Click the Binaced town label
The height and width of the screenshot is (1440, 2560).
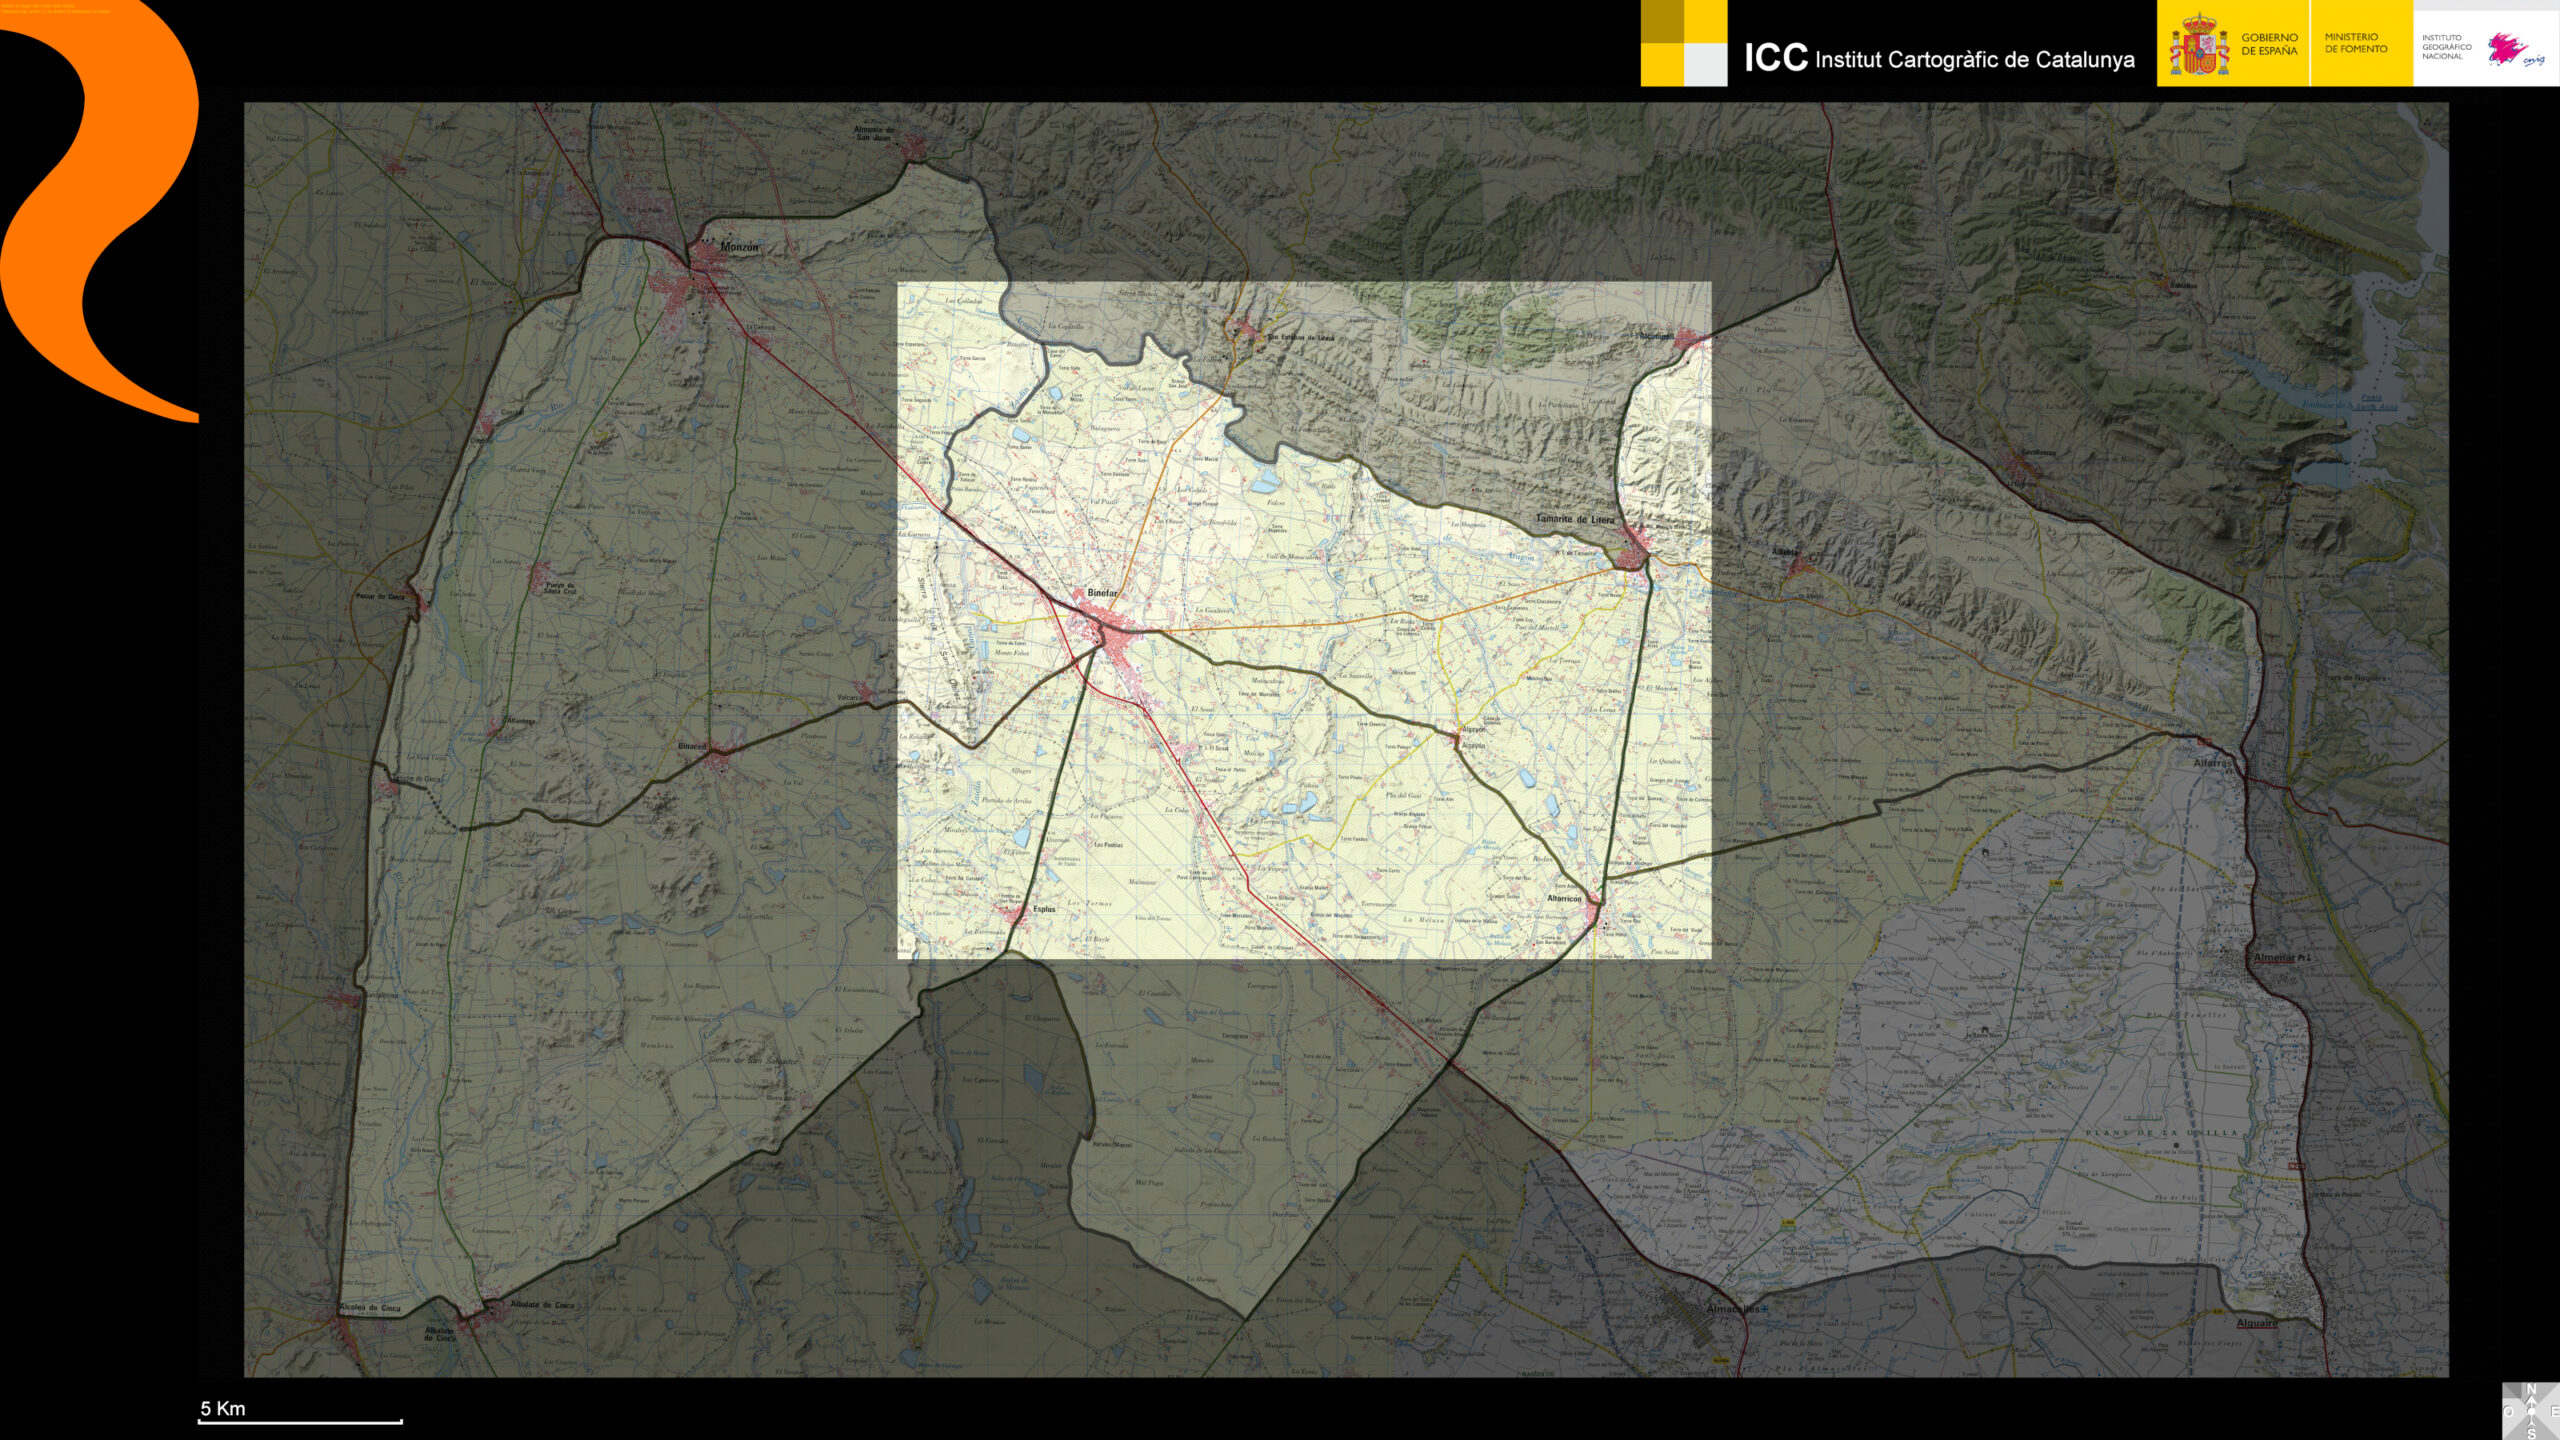pyautogui.click(x=692, y=746)
